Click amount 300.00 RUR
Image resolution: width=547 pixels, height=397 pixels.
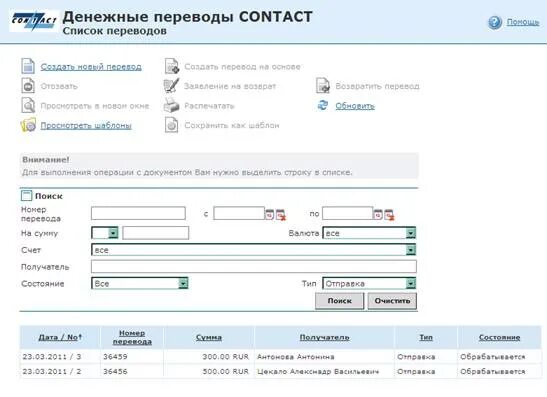coord(226,357)
